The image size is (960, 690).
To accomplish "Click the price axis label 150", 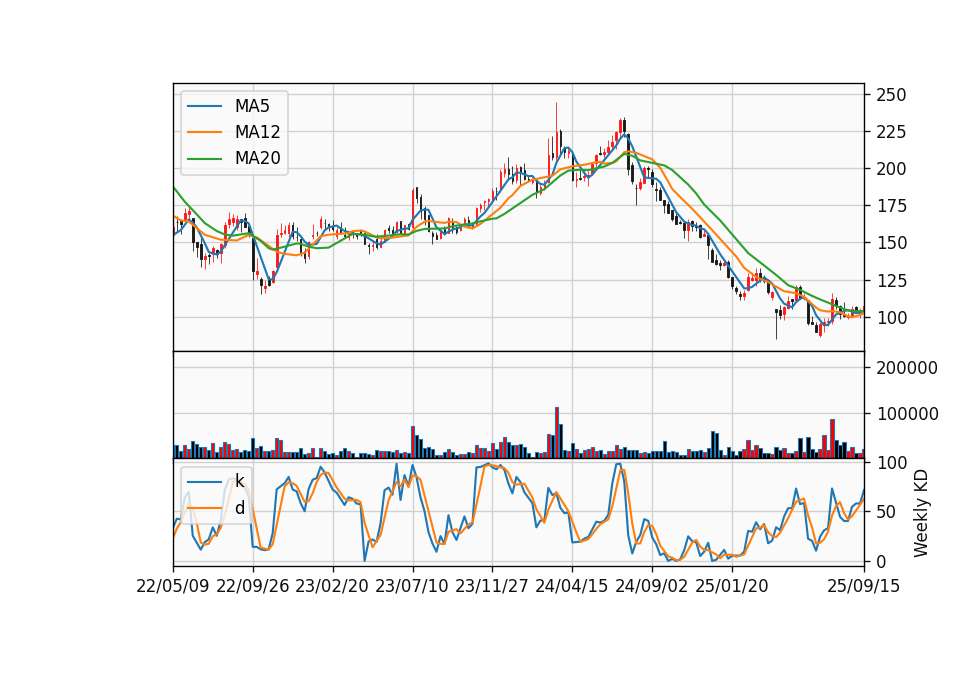I will 891,243.
